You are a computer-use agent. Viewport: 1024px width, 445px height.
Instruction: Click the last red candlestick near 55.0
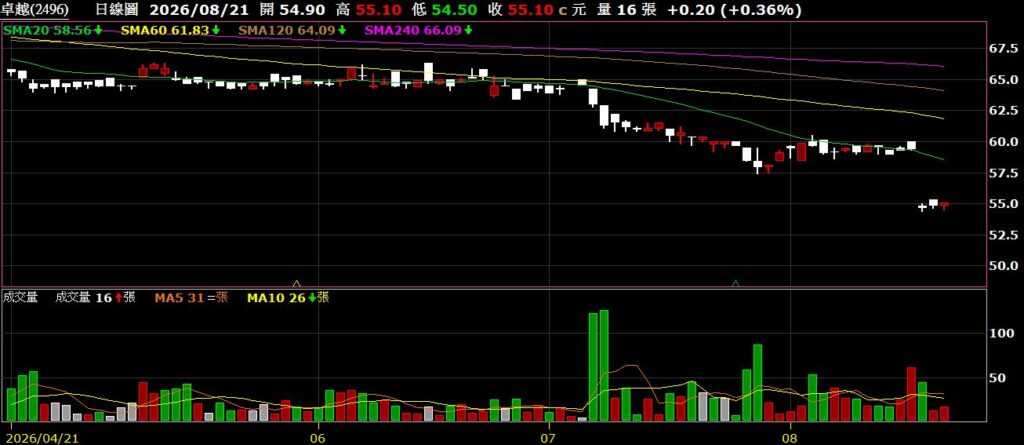coord(944,206)
